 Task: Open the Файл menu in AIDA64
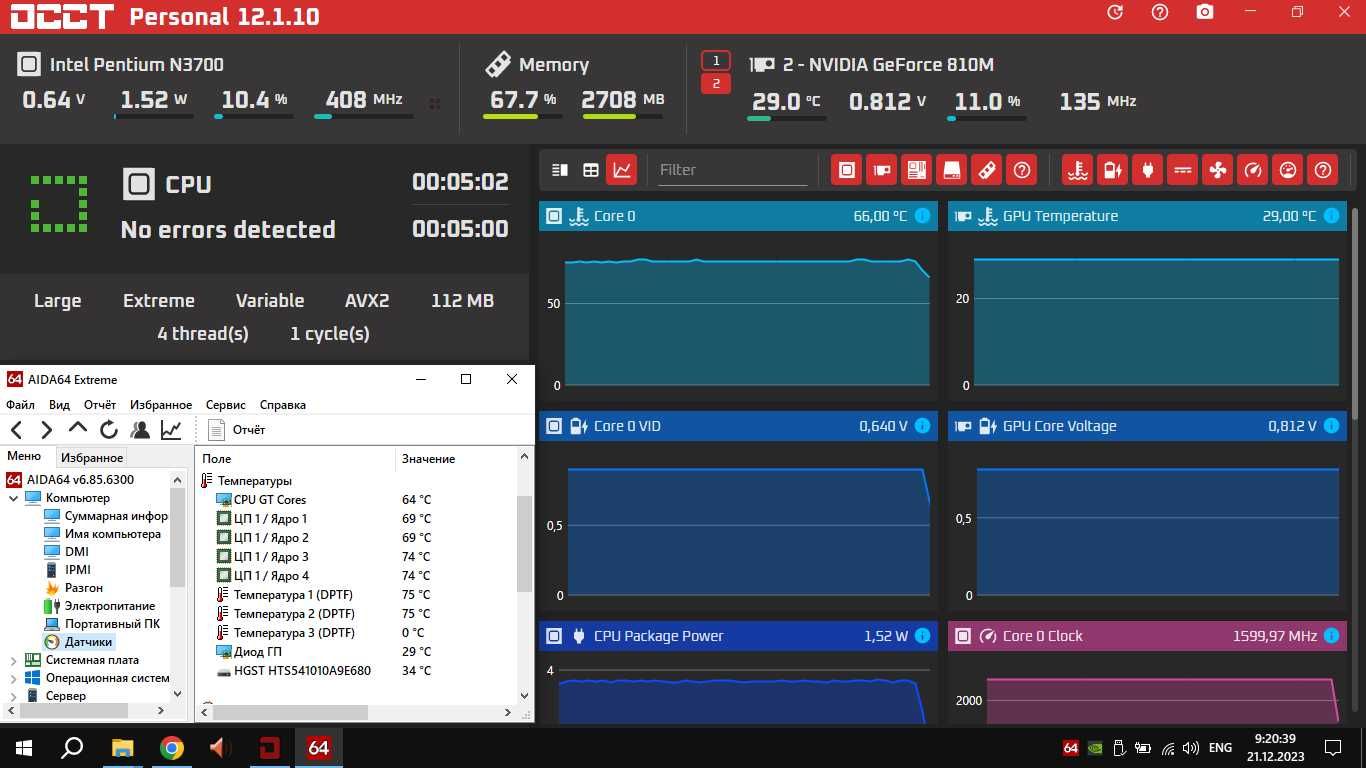pyautogui.click(x=20, y=405)
